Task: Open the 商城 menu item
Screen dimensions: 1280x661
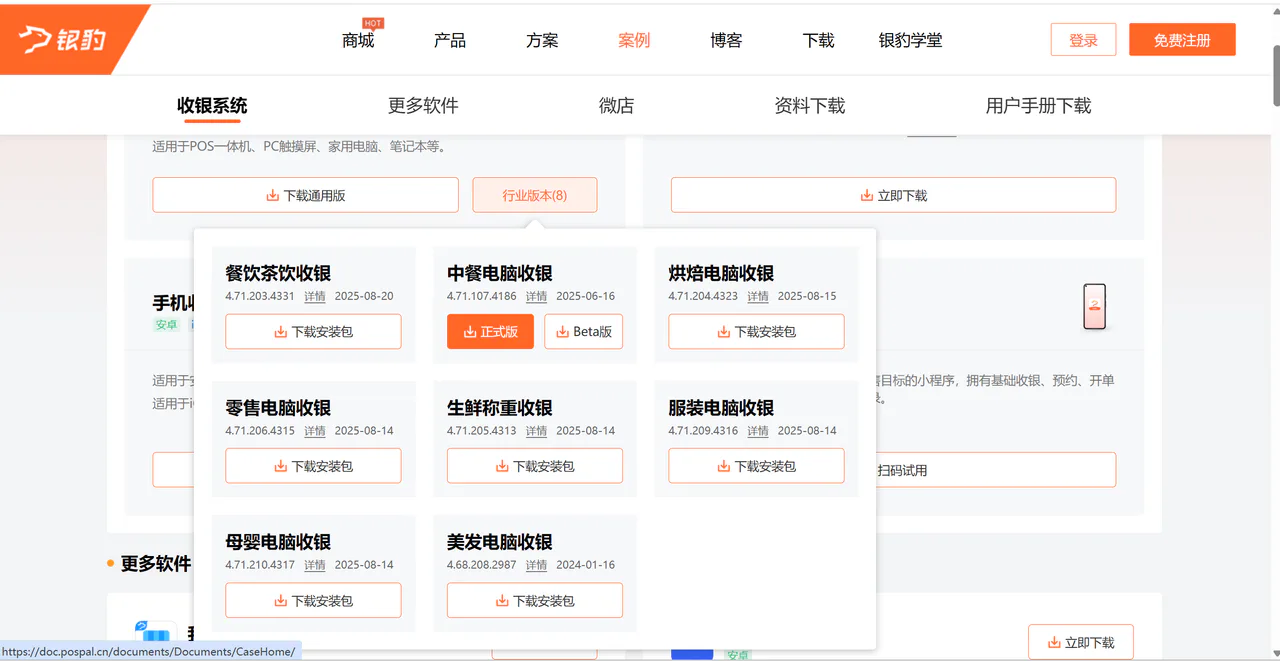Action: pos(358,40)
